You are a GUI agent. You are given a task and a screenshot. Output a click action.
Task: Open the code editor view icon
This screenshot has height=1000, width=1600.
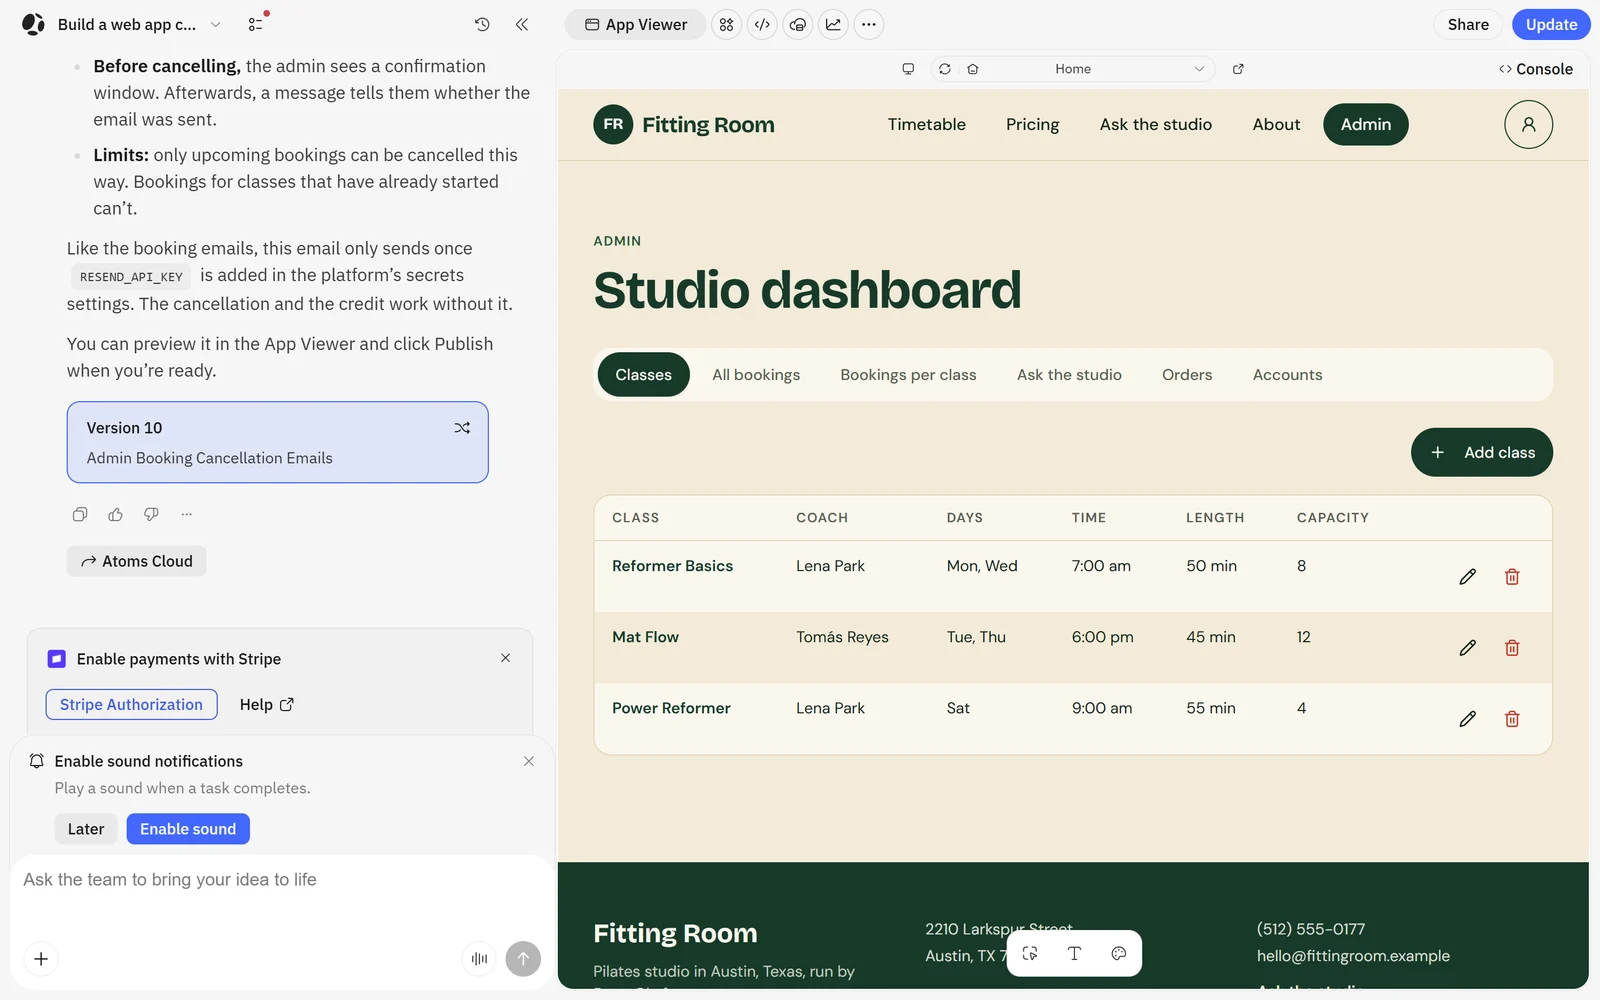[x=762, y=24]
